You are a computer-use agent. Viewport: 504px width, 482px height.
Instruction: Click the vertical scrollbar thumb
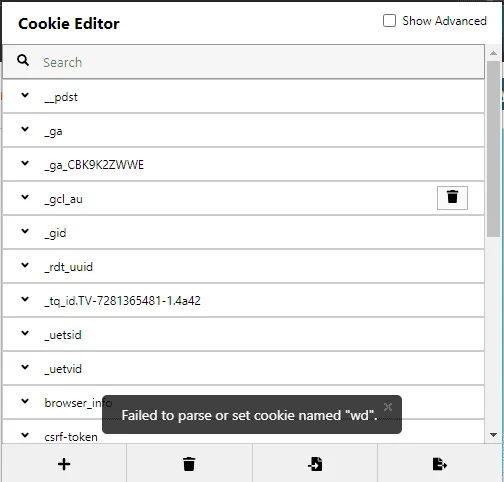493,149
